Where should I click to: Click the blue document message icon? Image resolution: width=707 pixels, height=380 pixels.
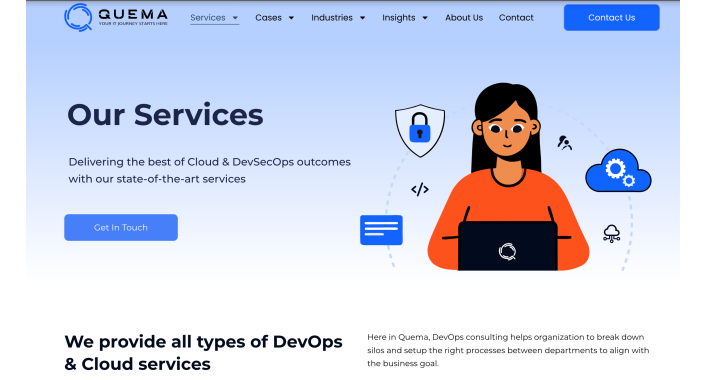pyautogui.click(x=381, y=230)
